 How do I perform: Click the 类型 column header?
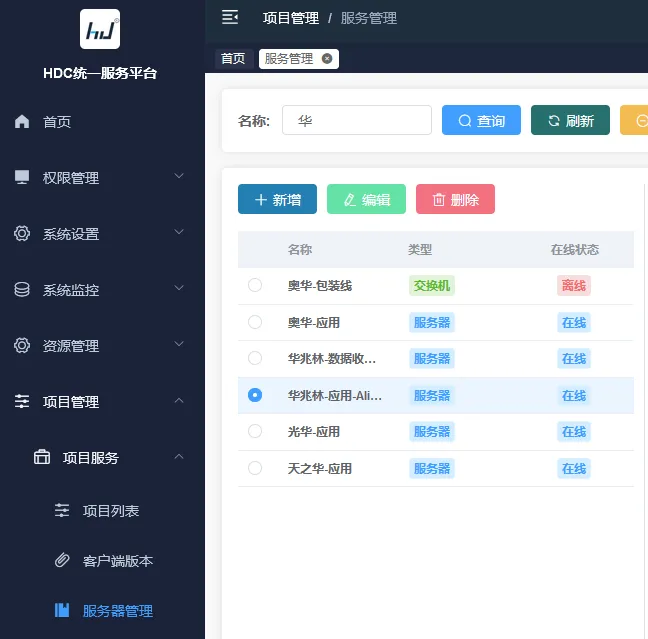[420, 250]
